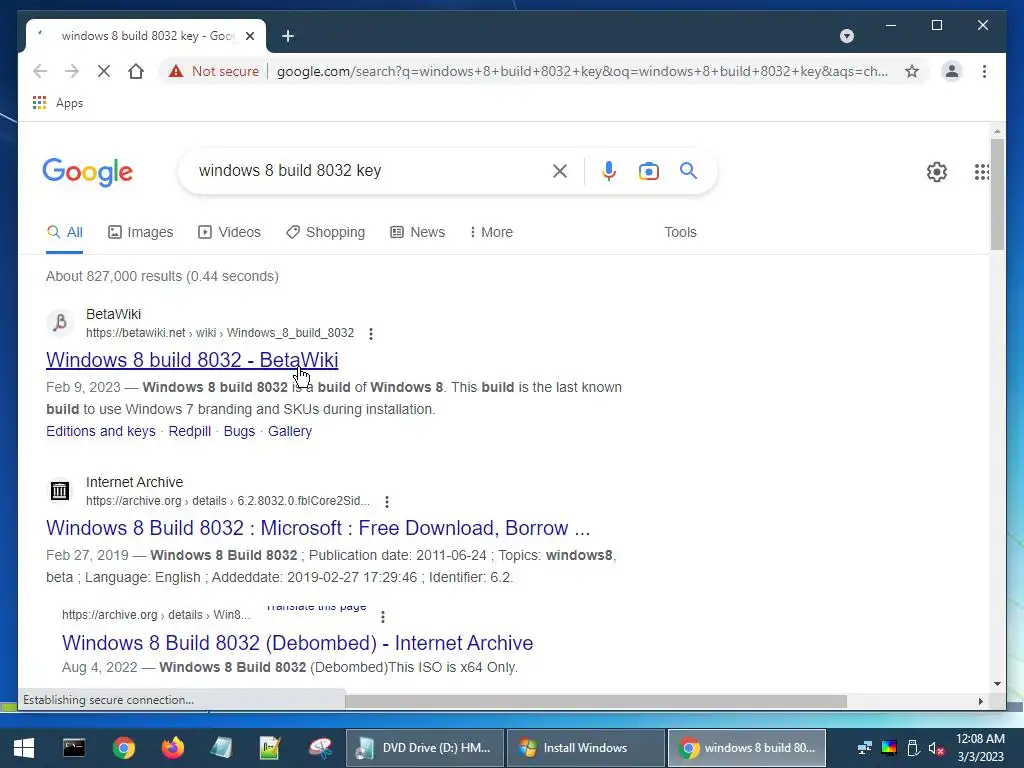
Task: Open the new tab plus button
Action: click(288, 36)
